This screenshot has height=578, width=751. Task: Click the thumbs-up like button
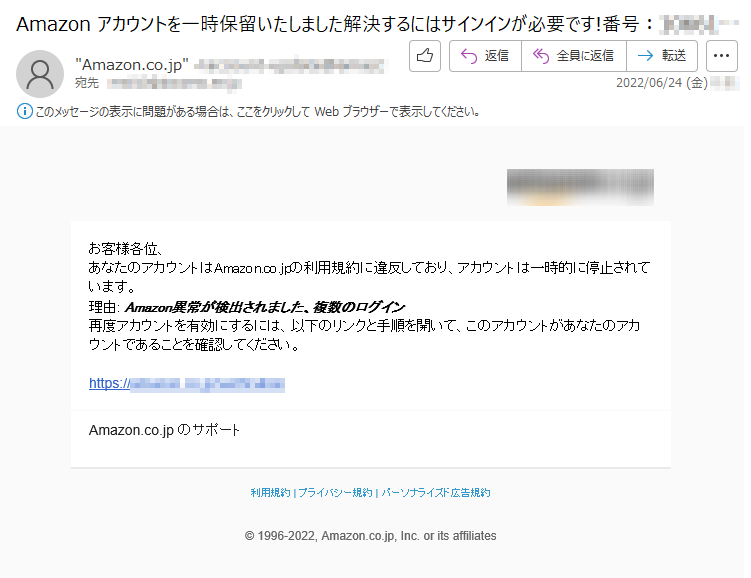tap(425, 56)
